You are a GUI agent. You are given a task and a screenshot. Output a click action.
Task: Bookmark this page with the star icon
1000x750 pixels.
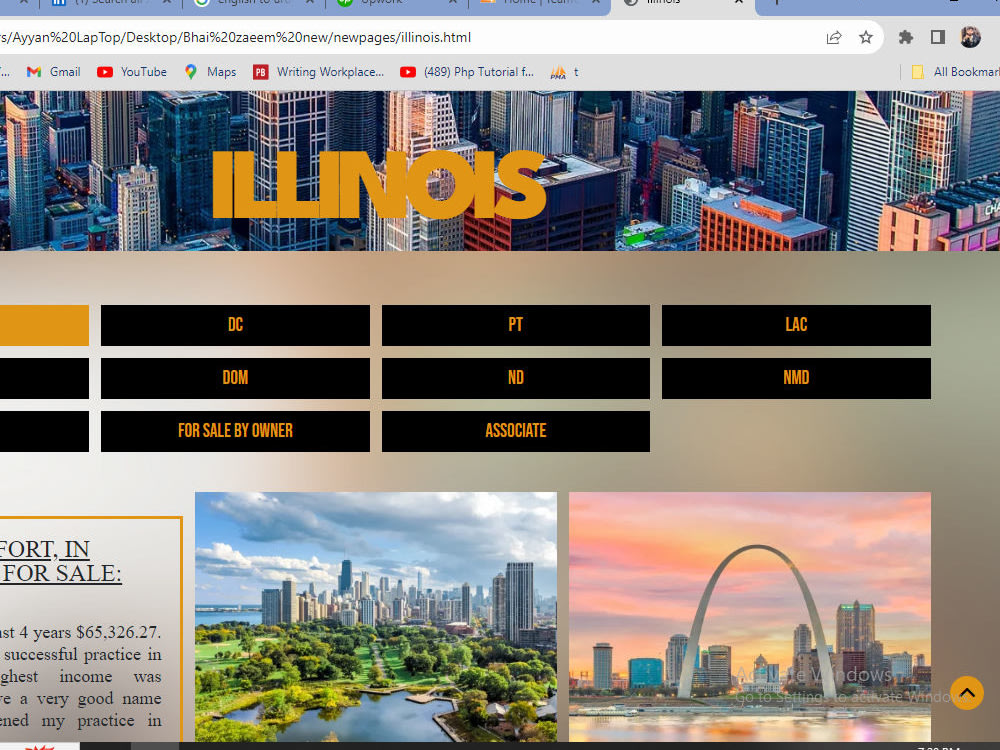(865, 38)
